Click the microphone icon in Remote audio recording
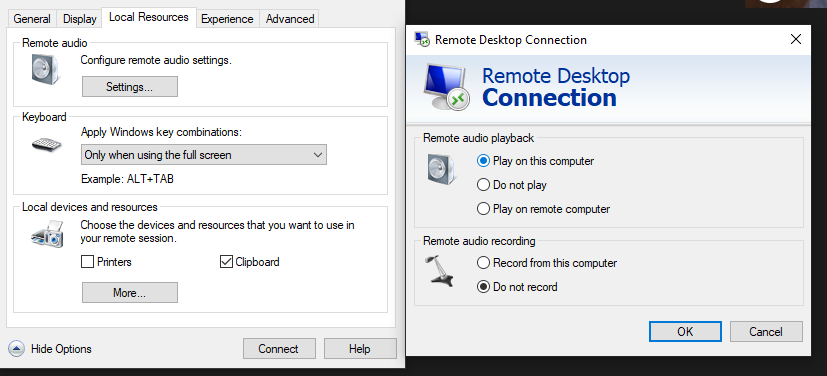The image size is (827, 376). pyautogui.click(x=440, y=271)
